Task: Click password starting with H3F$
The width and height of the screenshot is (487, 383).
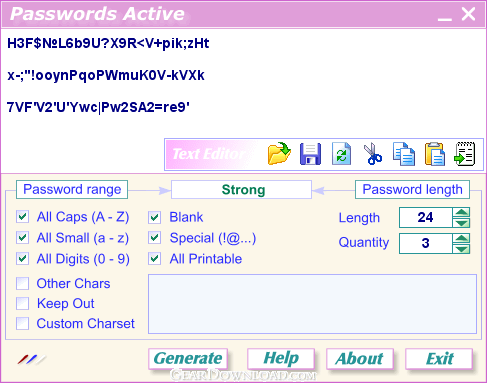Action: tap(108, 43)
